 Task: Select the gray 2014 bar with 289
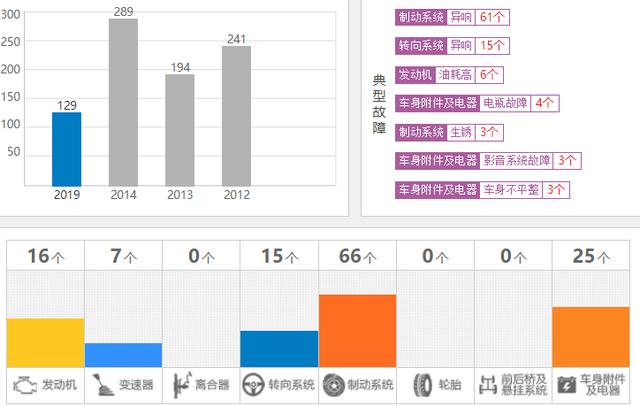(x=123, y=102)
